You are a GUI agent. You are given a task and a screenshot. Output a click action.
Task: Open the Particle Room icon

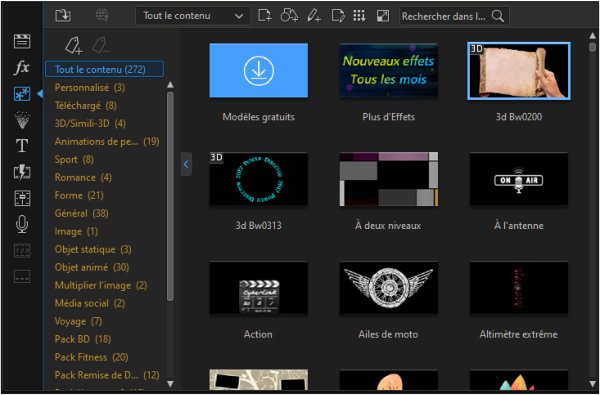22,120
